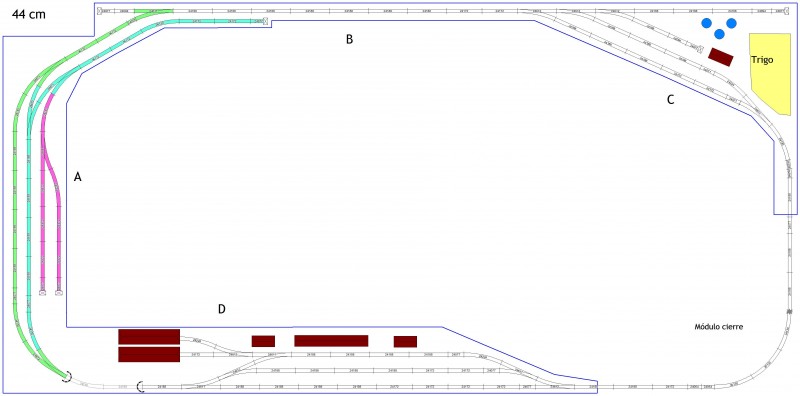Select the top-left blue silo circle
Screen dimensions: 800x396
[x=707, y=23]
